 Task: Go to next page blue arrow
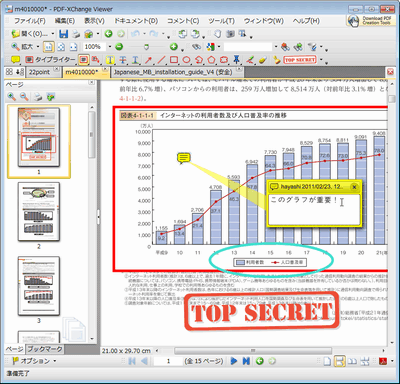[x=234, y=361]
